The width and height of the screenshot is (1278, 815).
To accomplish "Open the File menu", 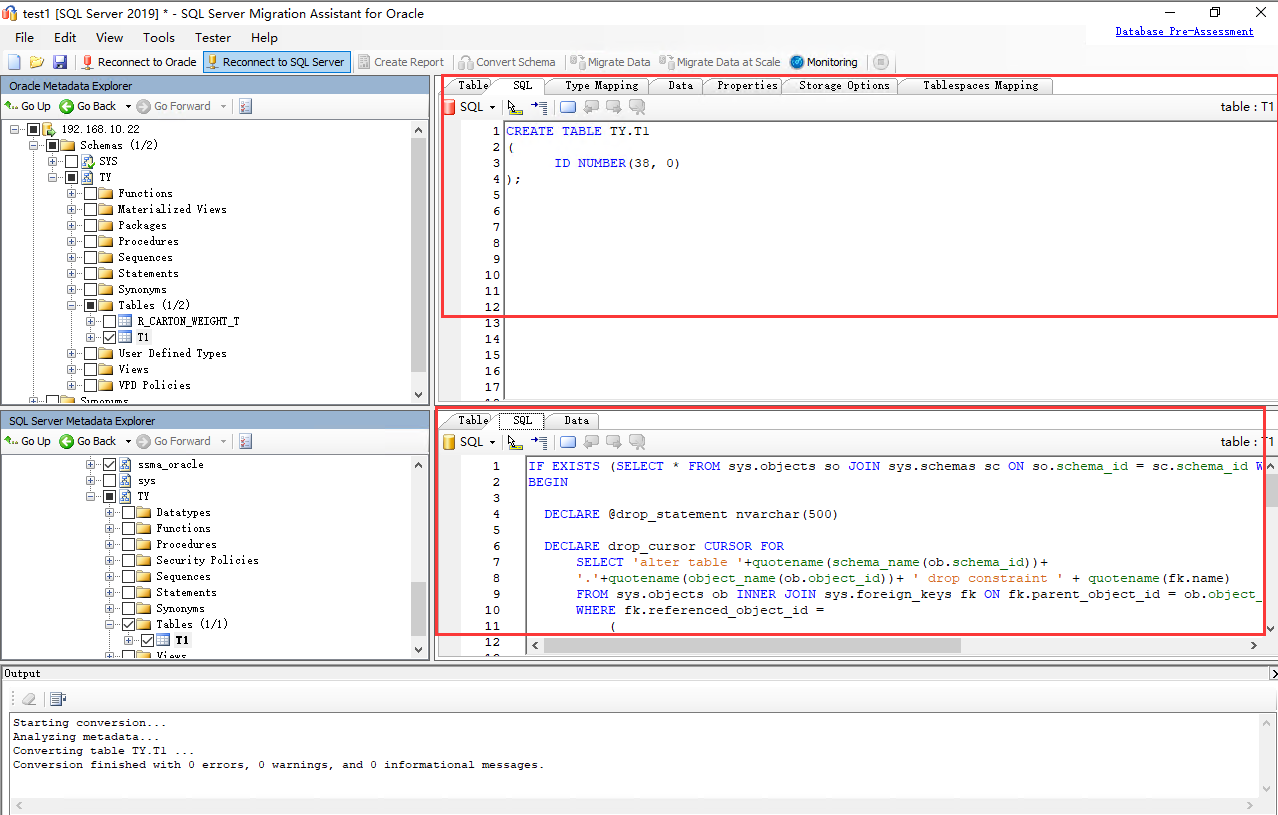I will click(24, 38).
